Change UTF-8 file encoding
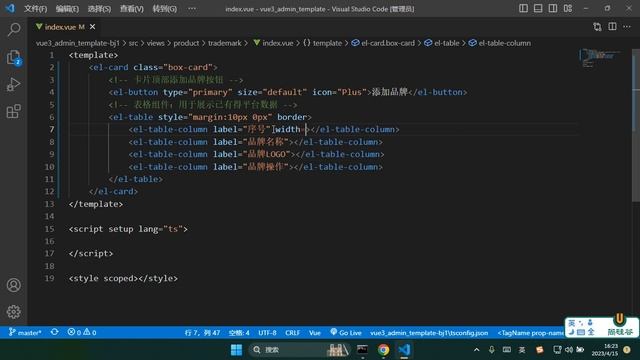This screenshot has width=640, height=360. point(267,333)
